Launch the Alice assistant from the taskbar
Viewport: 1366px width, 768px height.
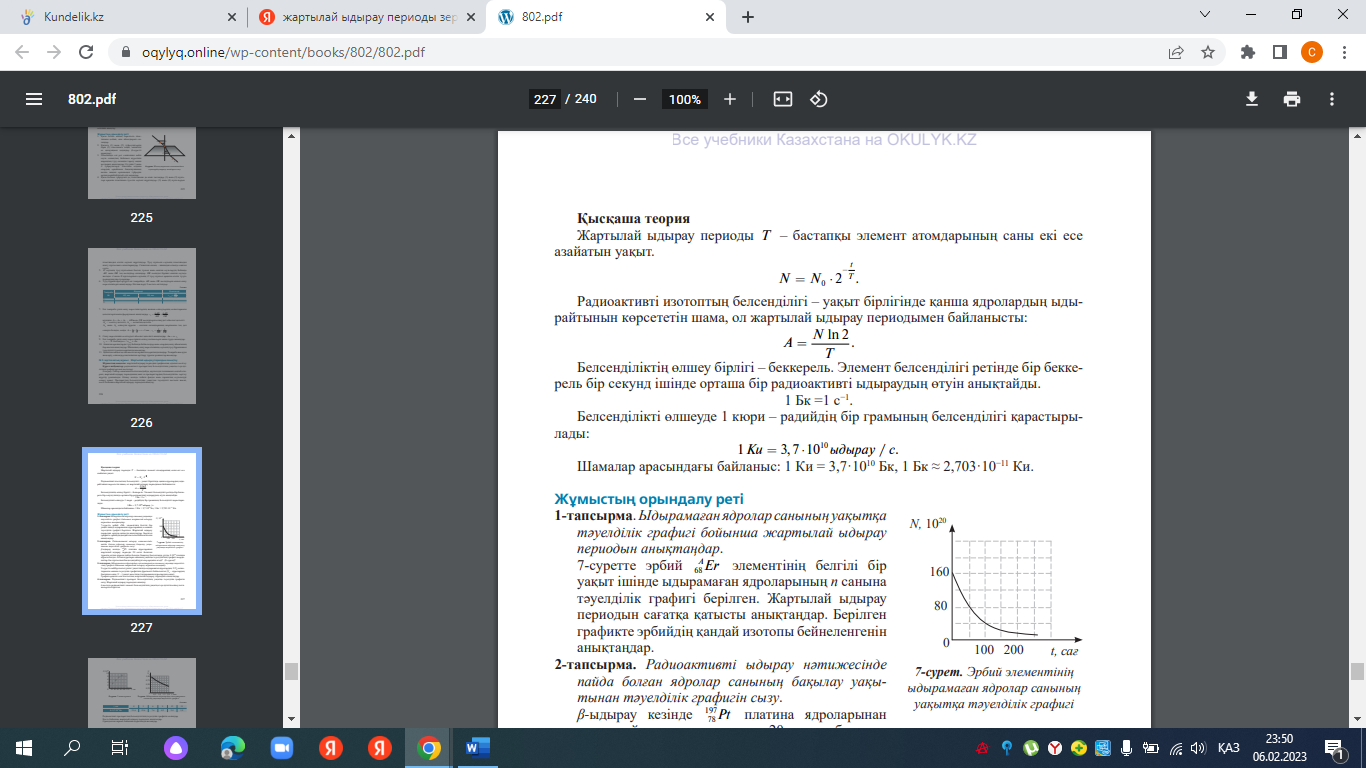tap(175, 747)
